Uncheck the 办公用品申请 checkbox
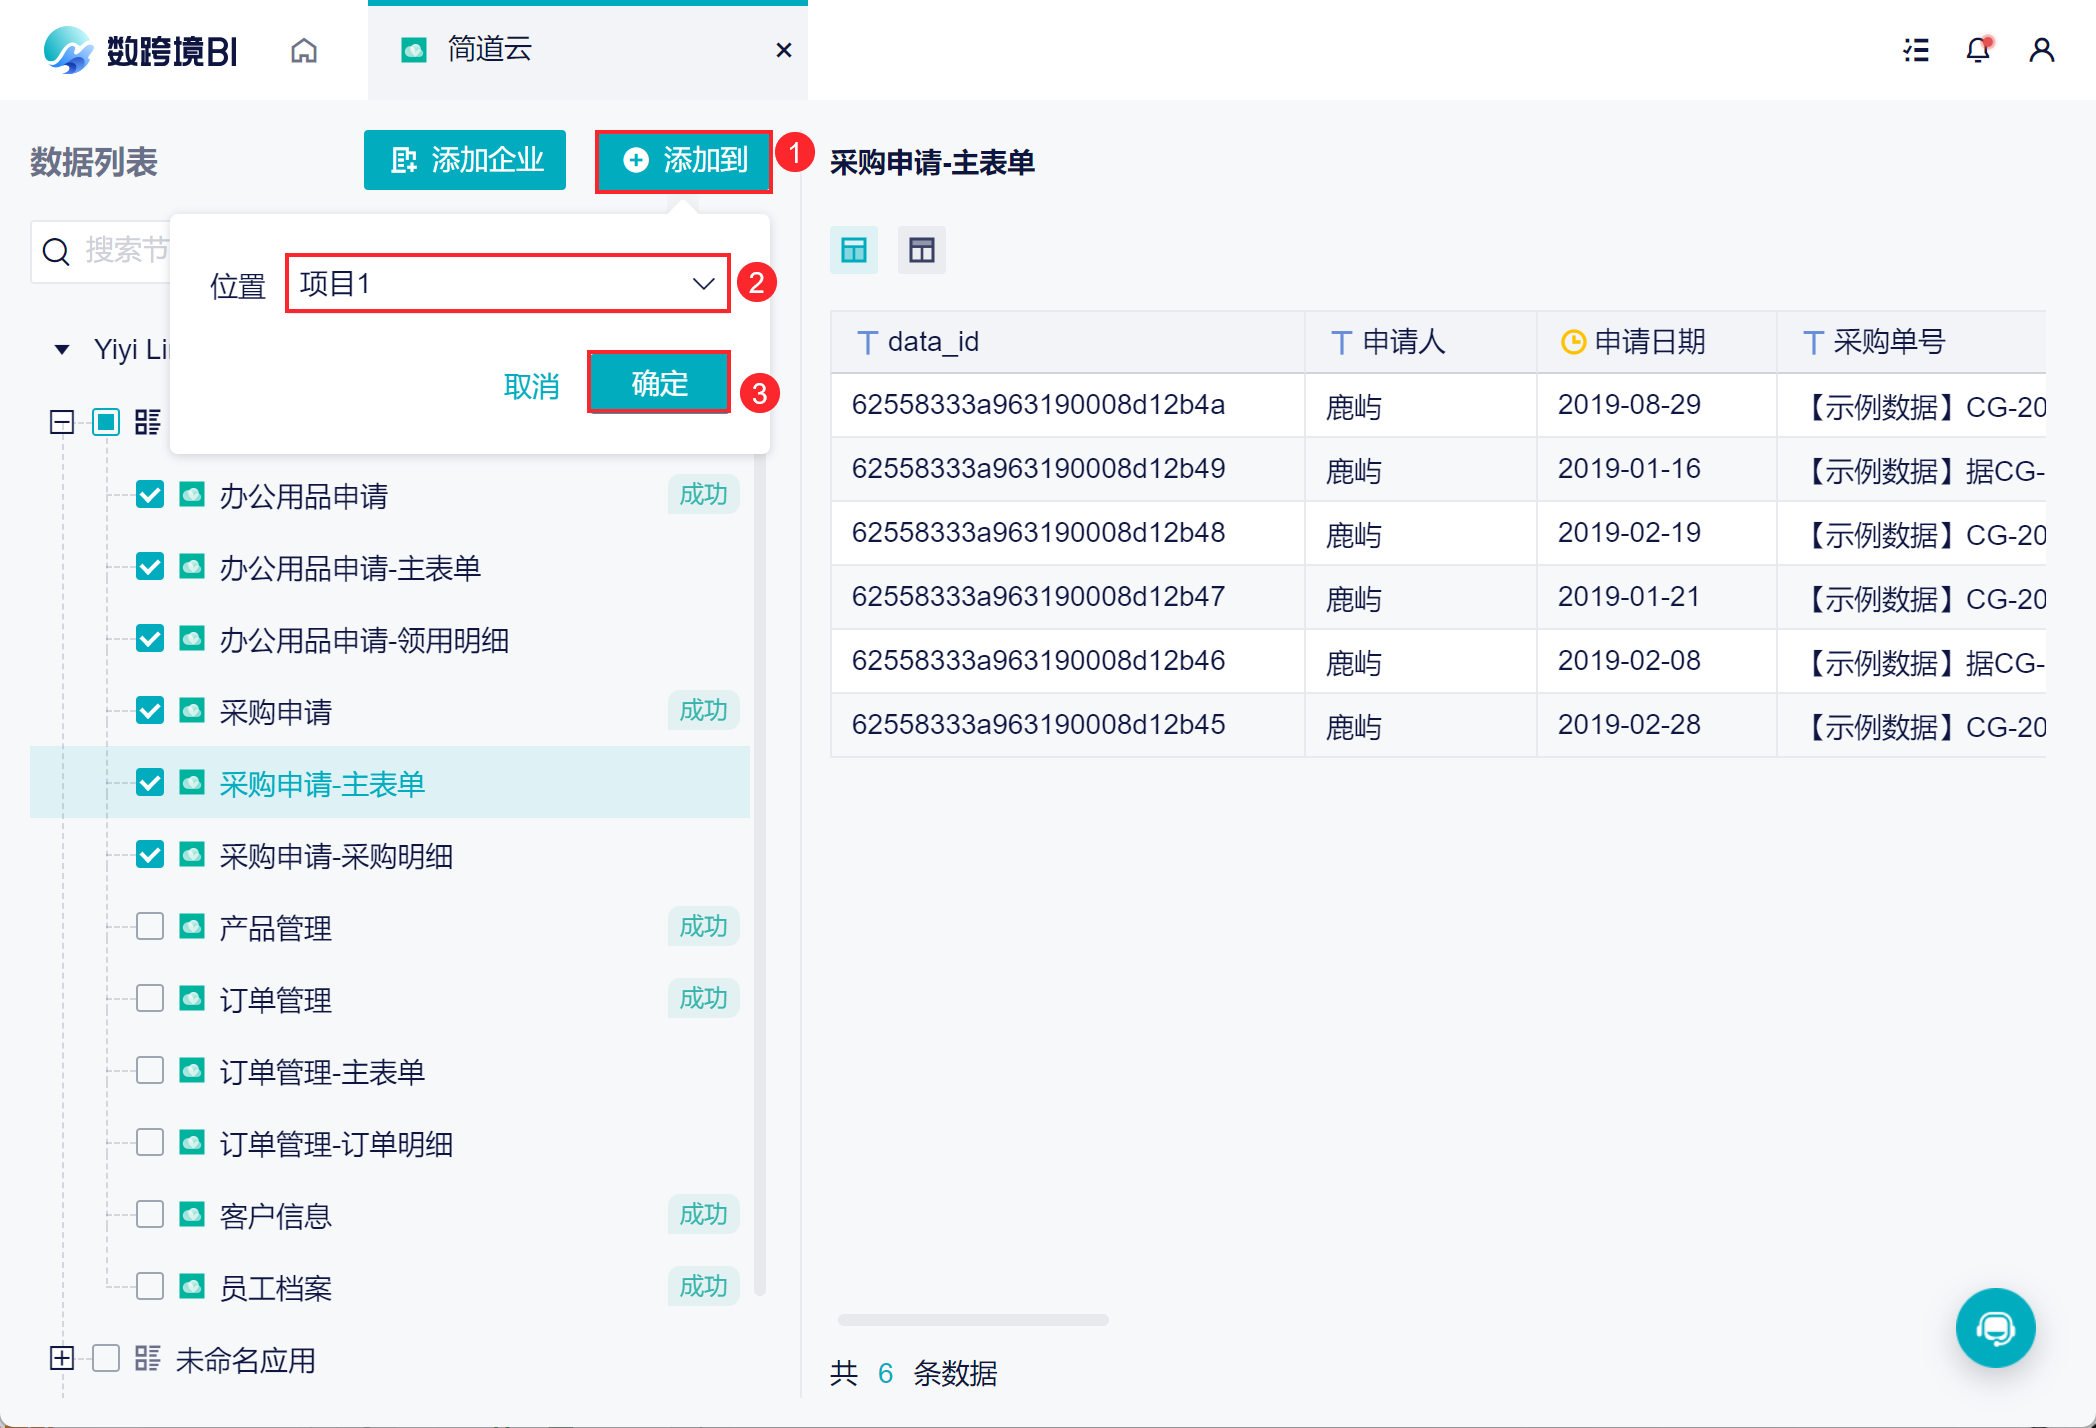 (x=150, y=495)
